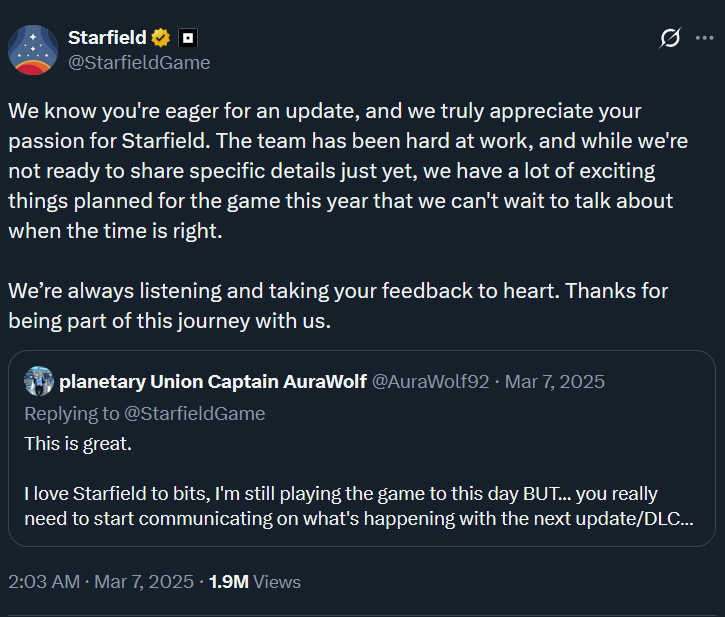Open the quoted post's Mar 7, 2025 date
The height and width of the screenshot is (617, 725).
(x=554, y=382)
